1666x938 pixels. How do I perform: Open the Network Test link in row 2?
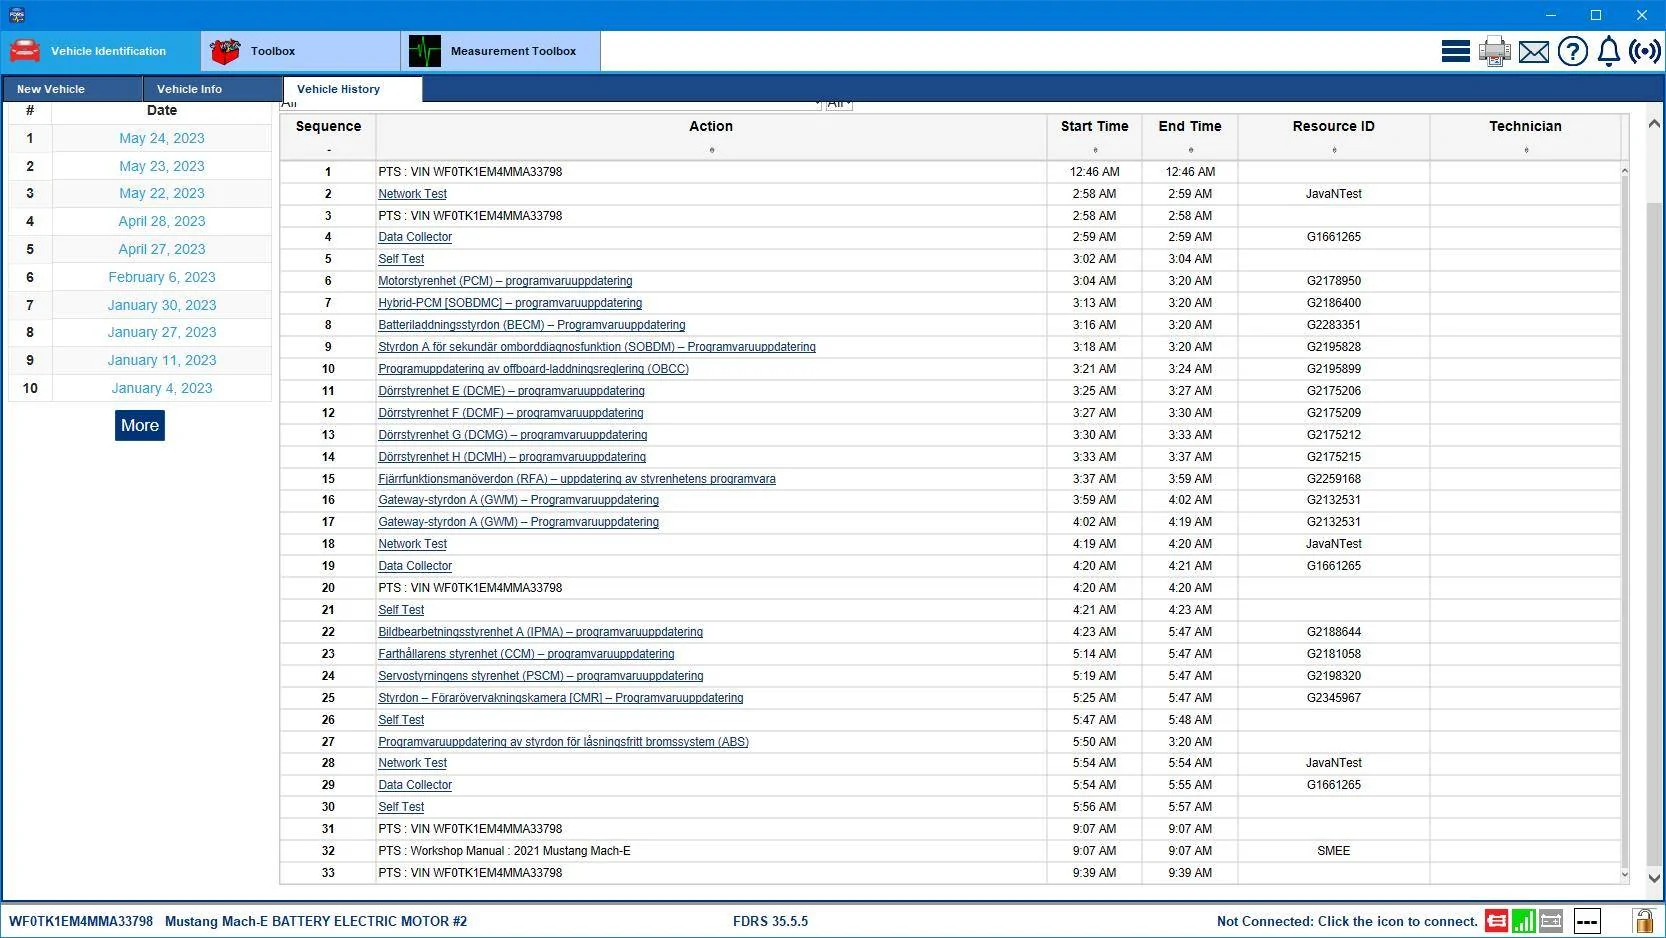point(412,194)
